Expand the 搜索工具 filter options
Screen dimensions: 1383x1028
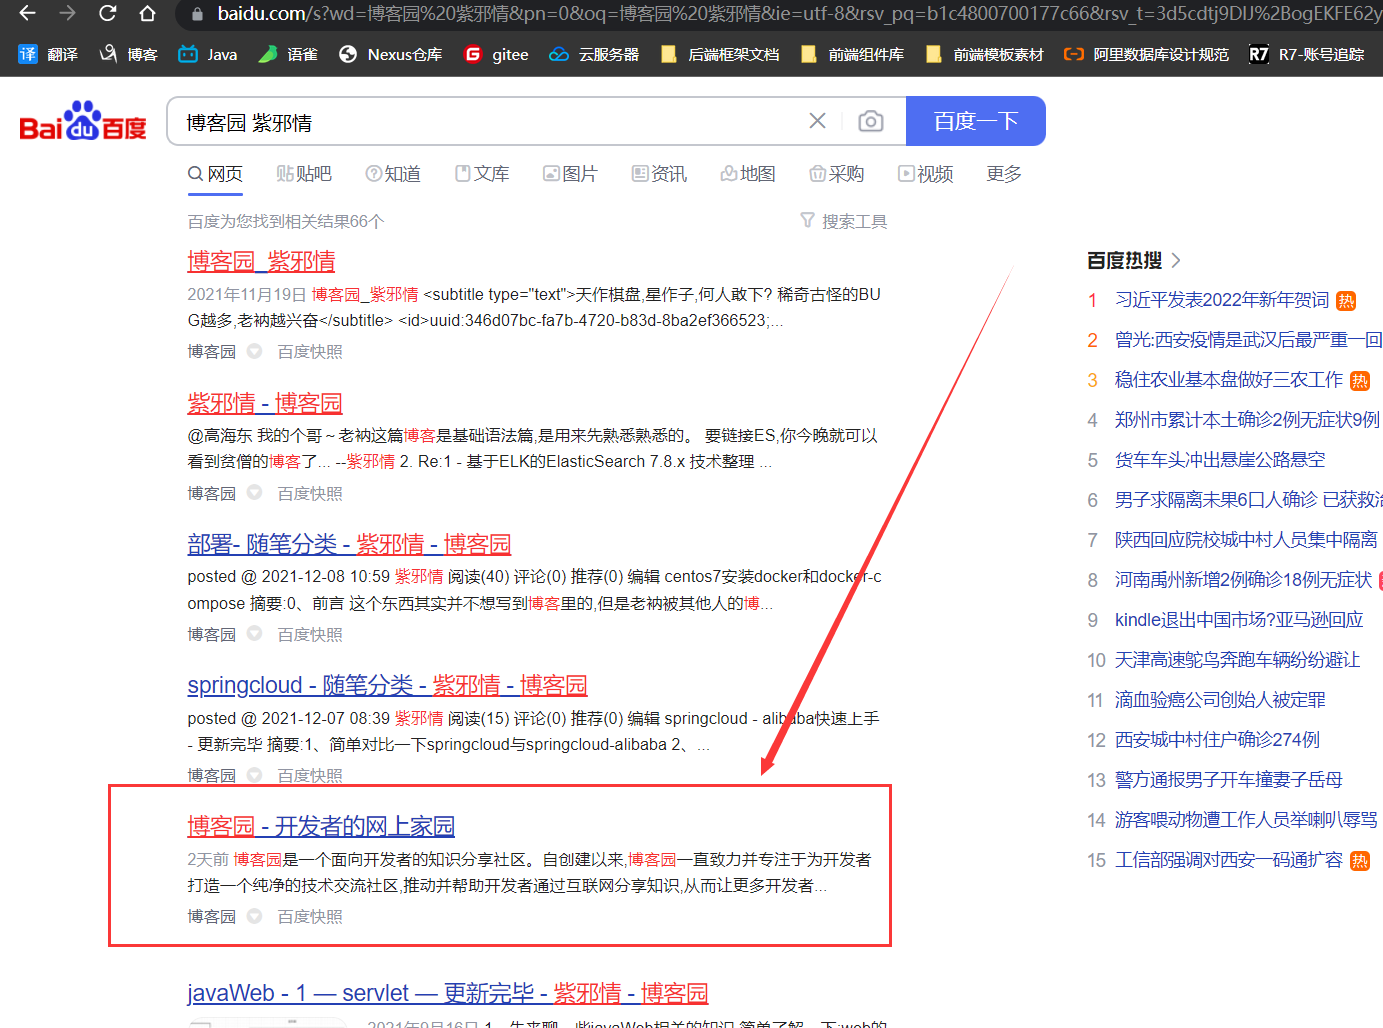(844, 221)
